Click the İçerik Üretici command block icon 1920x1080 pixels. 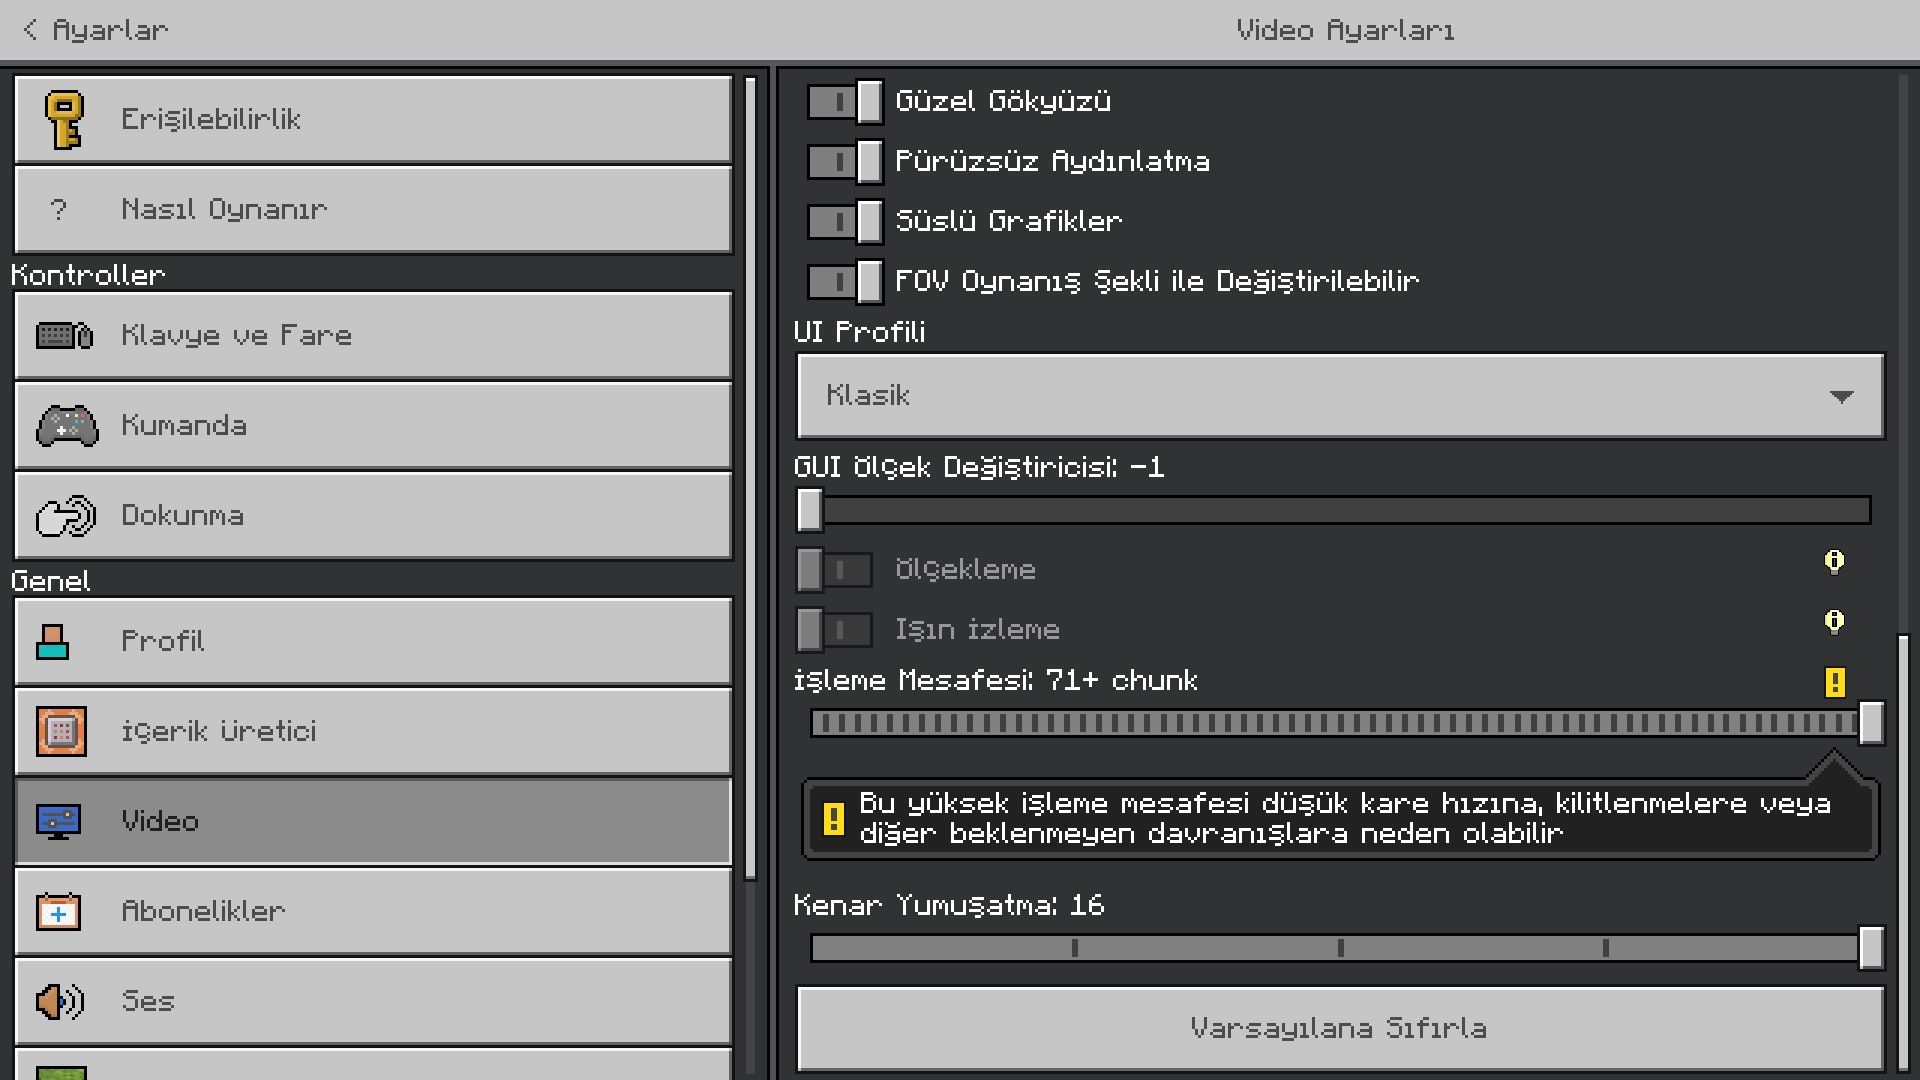(61, 732)
